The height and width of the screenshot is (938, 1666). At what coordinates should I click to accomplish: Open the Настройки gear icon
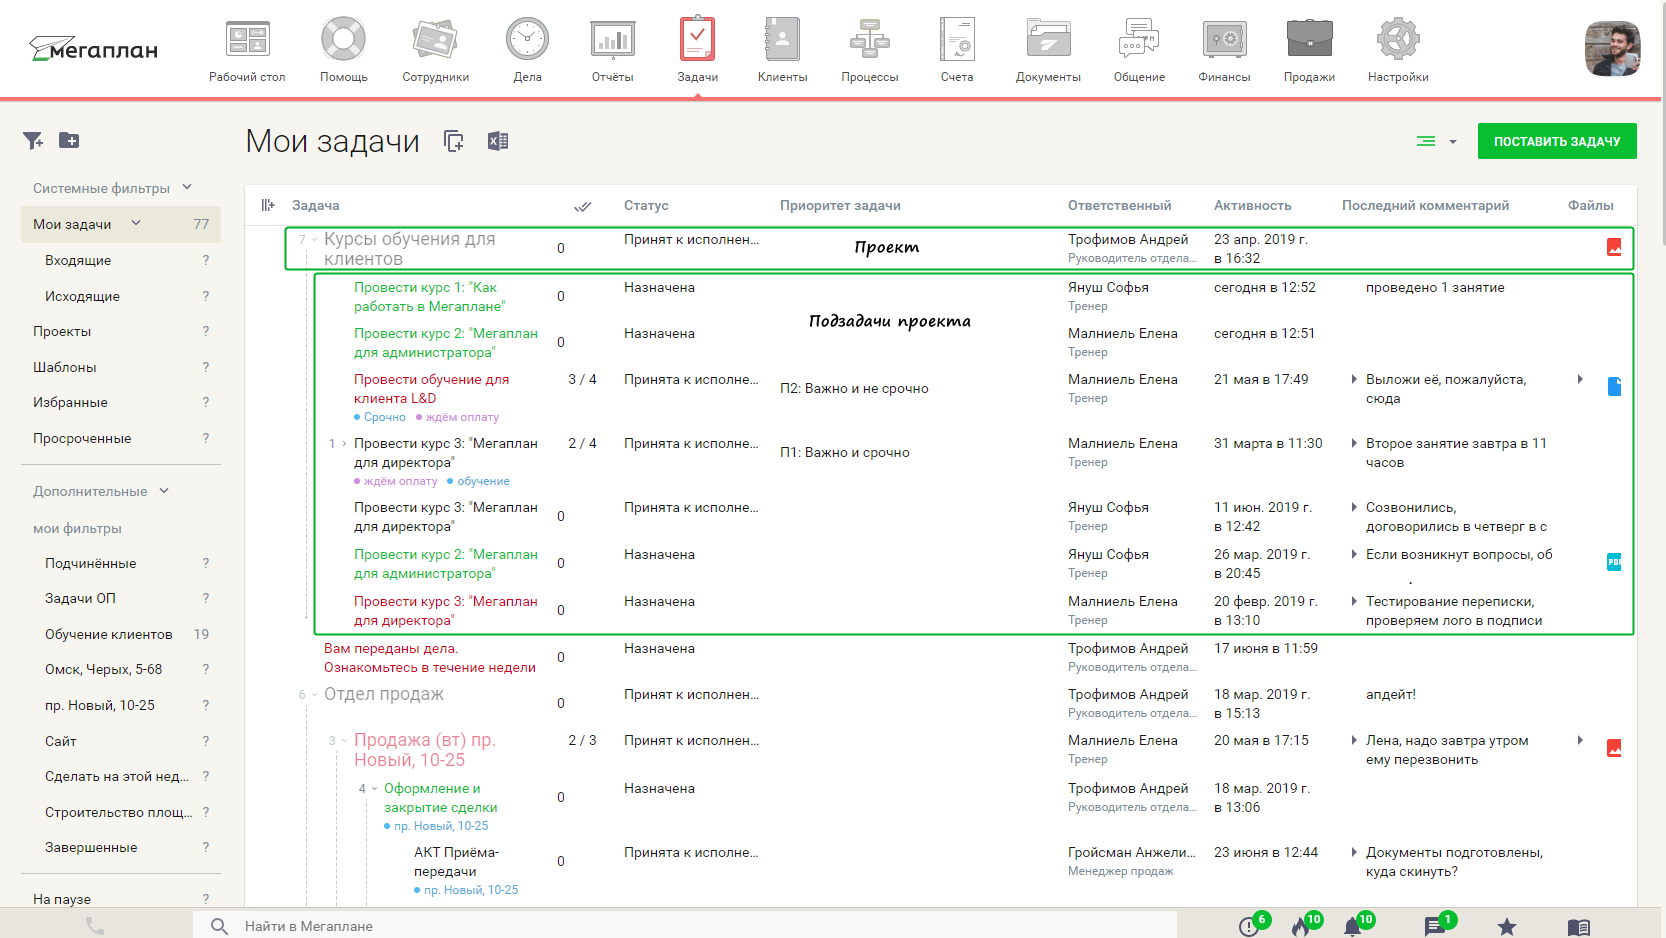tap(1398, 40)
